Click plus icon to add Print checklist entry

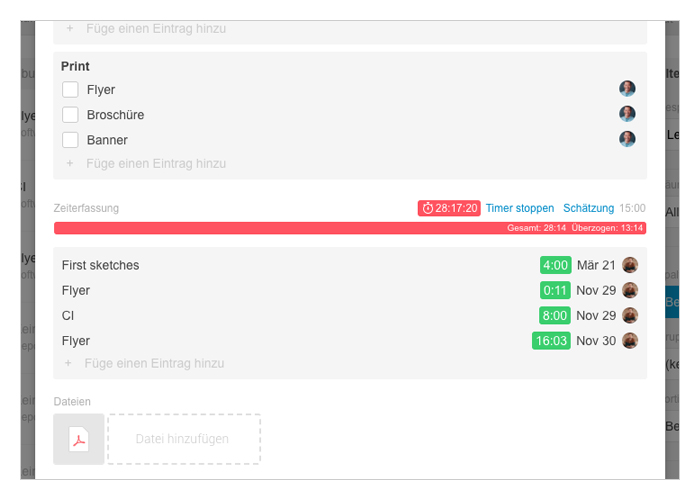(70, 163)
